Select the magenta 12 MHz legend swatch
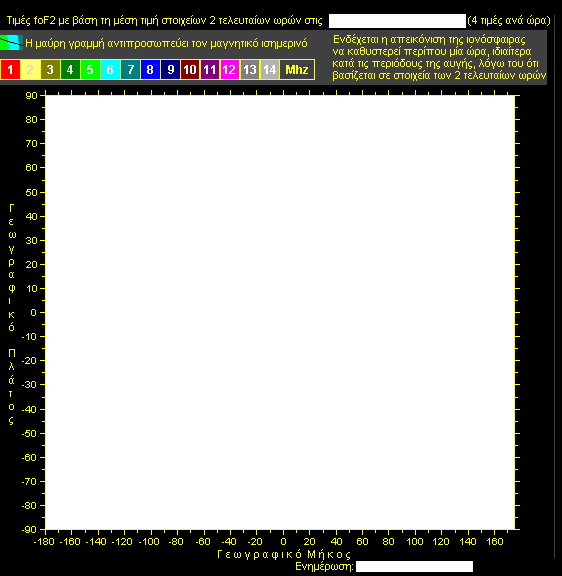Image resolution: width=562 pixels, height=576 pixels. point(230,69)
